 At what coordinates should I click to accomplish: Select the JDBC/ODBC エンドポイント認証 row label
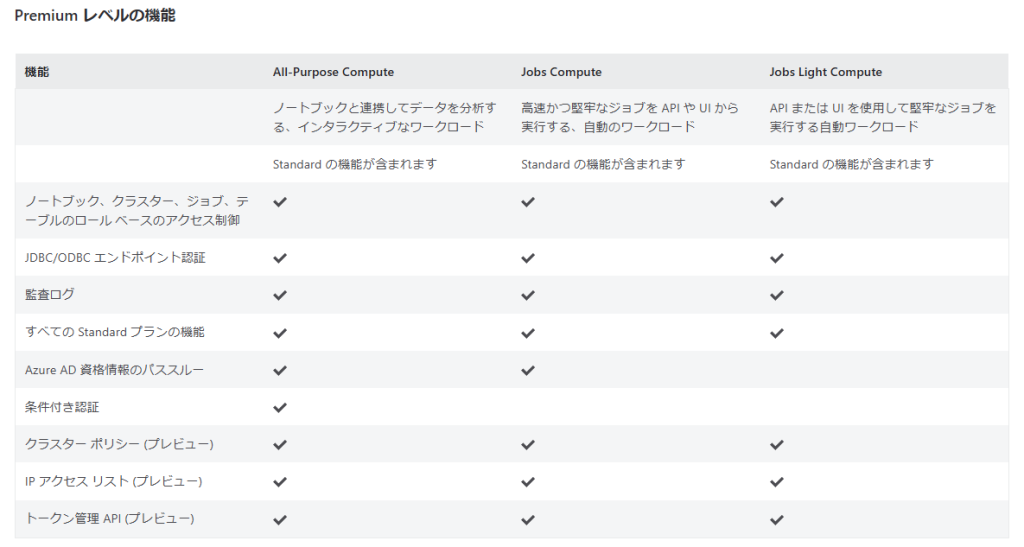115,258
